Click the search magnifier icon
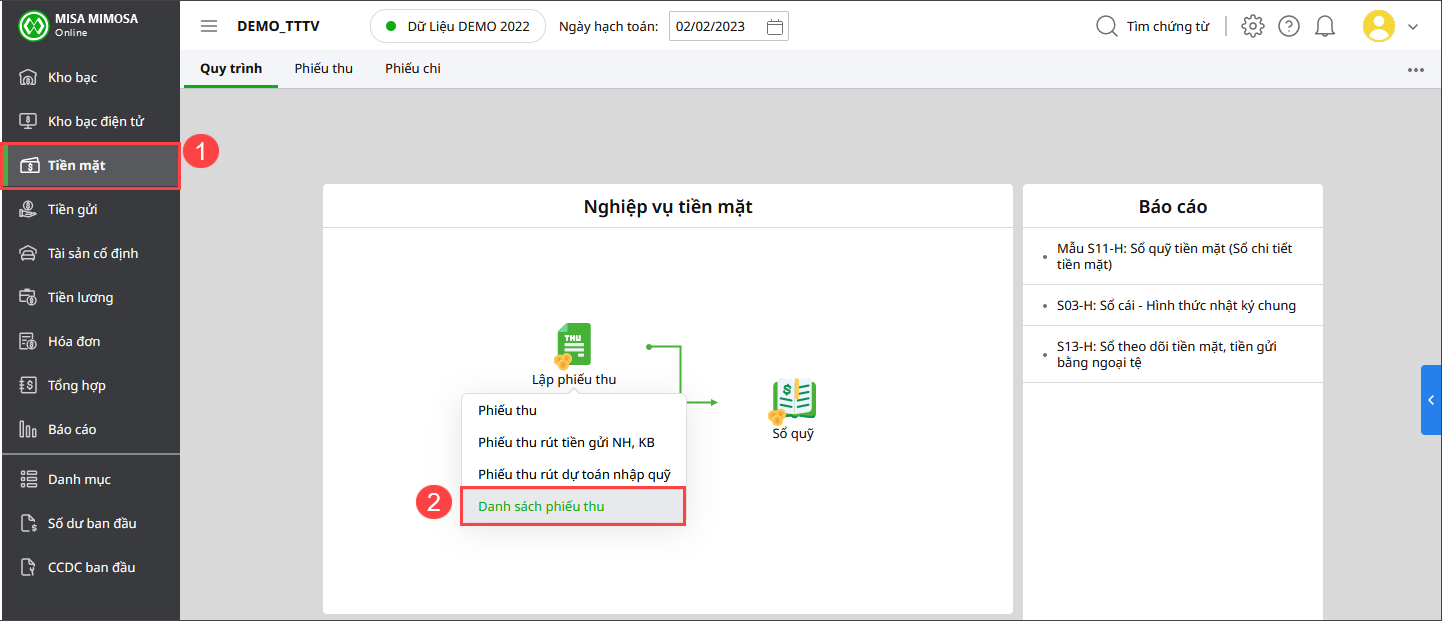Screen dimensions: 1442x621 coord(1106,27)
